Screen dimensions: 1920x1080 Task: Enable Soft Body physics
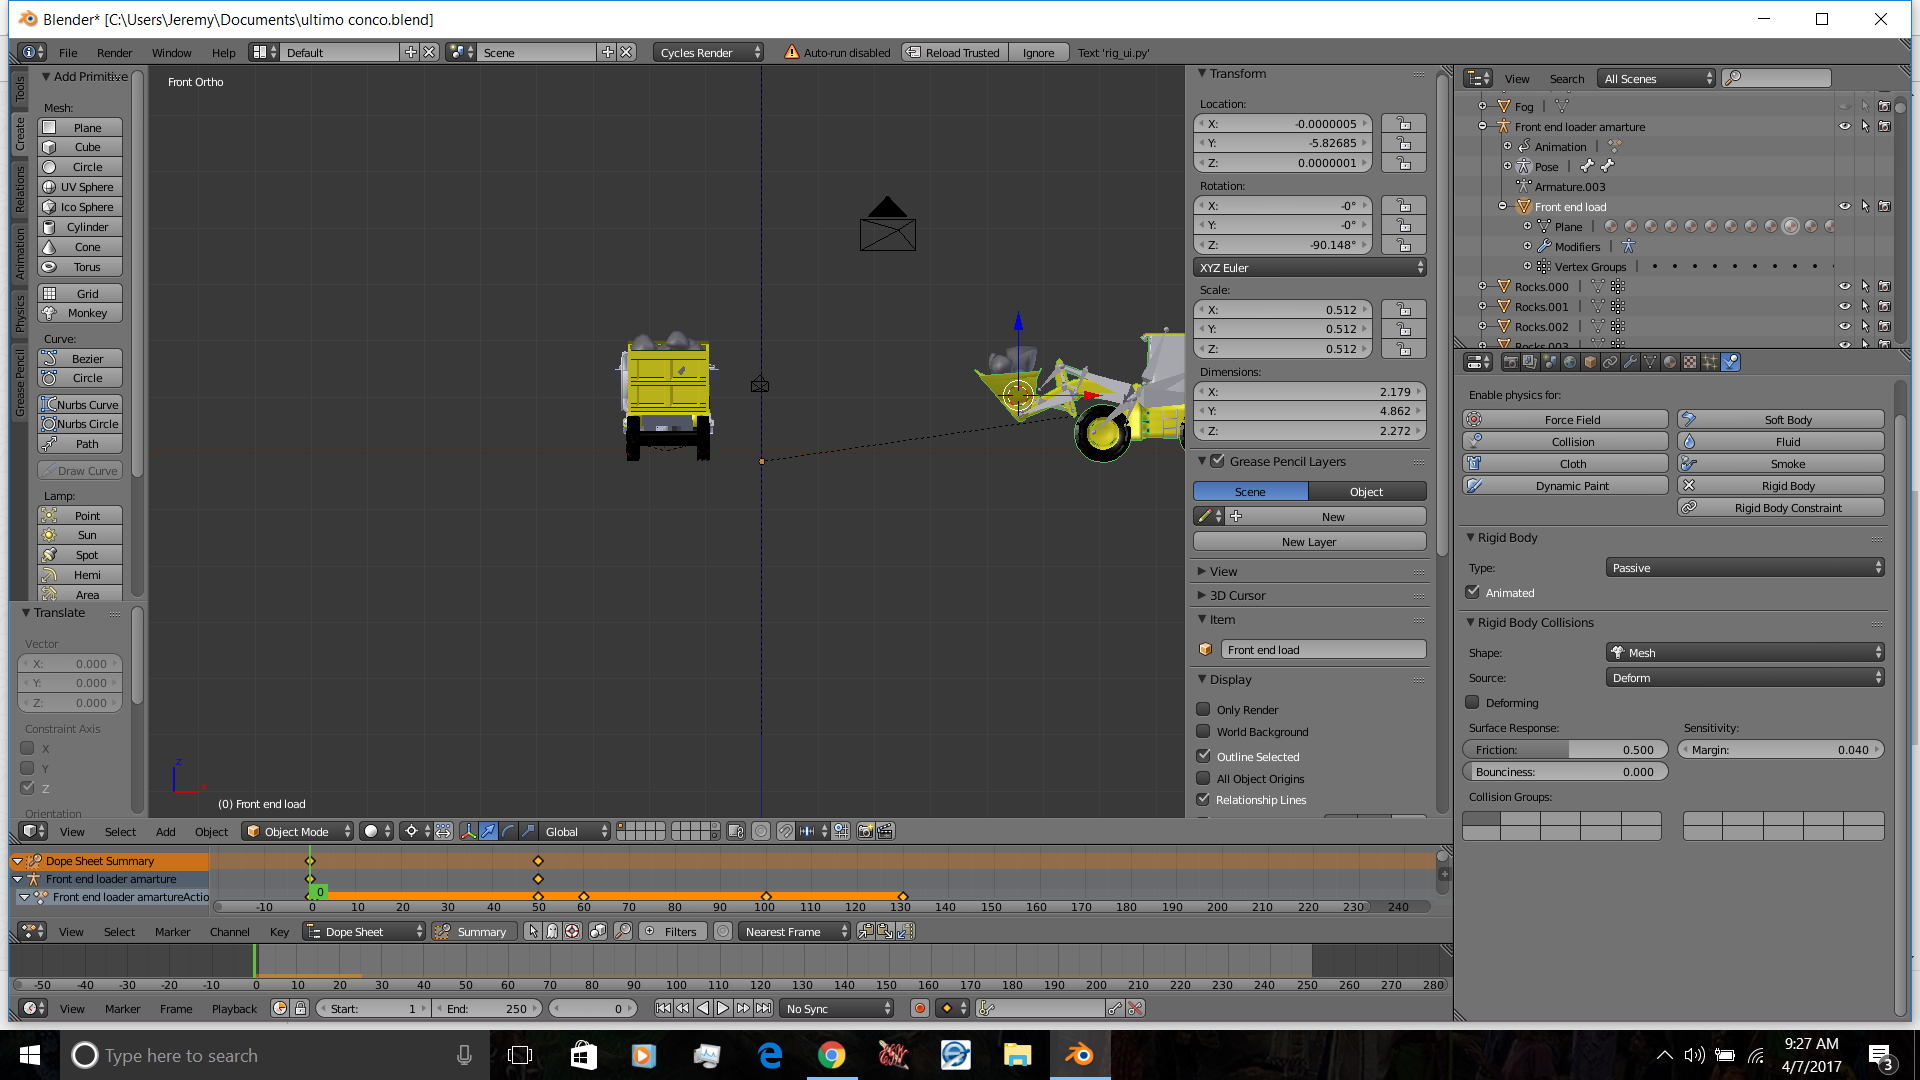(1781, 420)
